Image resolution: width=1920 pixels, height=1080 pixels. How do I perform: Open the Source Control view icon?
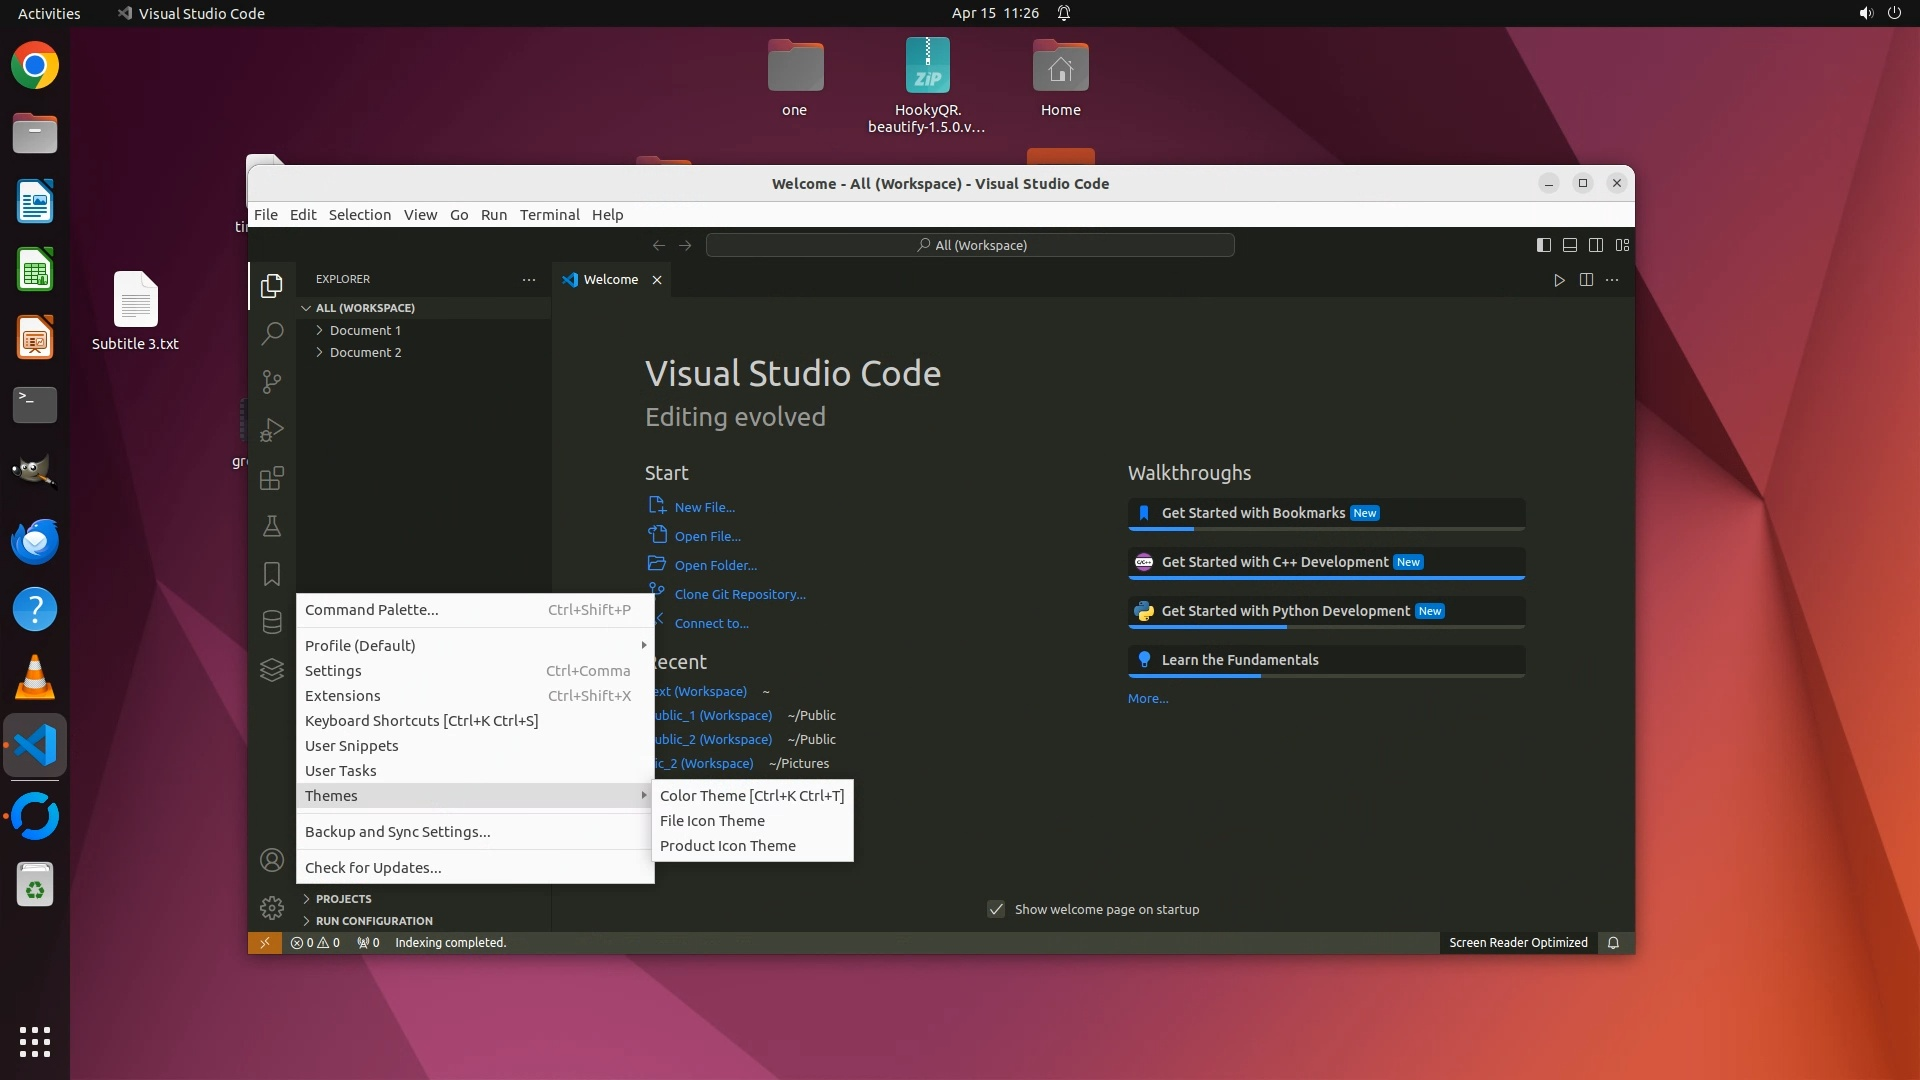click(x=272, y=382)
